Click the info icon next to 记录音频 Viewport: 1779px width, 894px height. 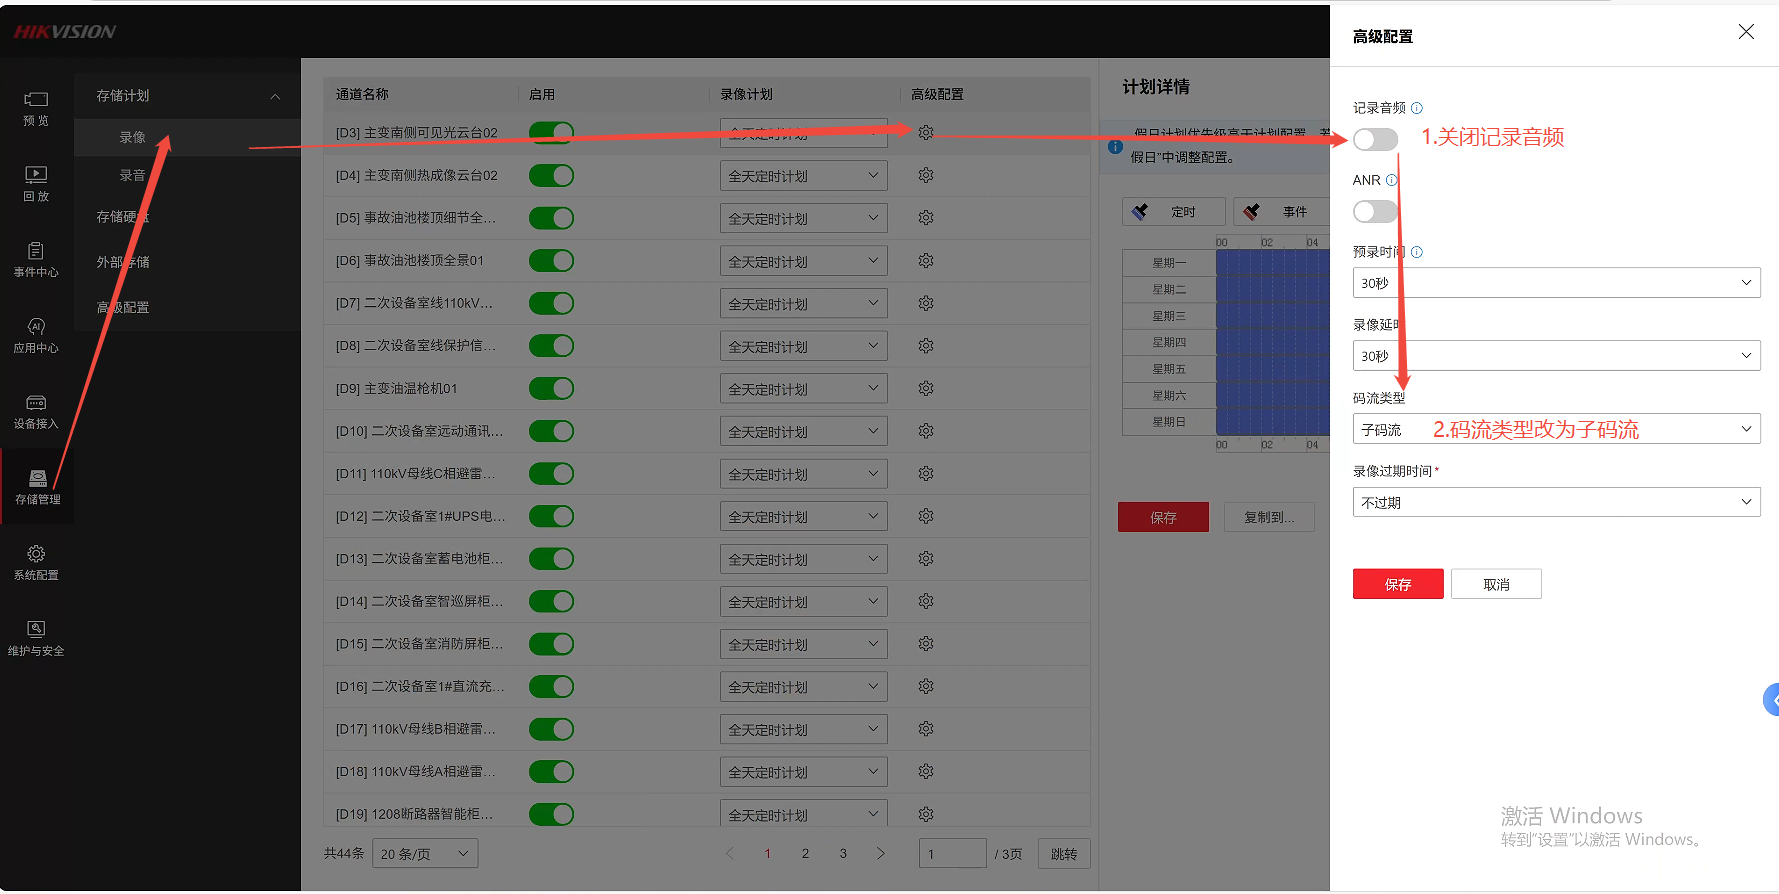click(x=1416, y=108)
